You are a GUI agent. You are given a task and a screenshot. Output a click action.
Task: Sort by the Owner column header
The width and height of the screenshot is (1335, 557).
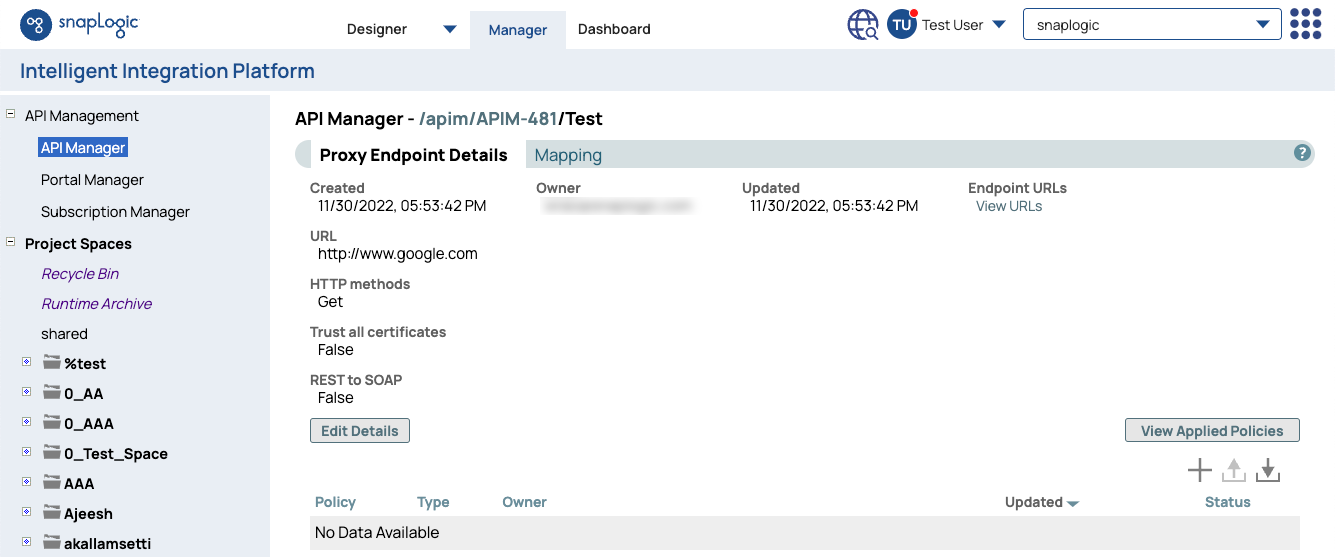tap(524, 502)
